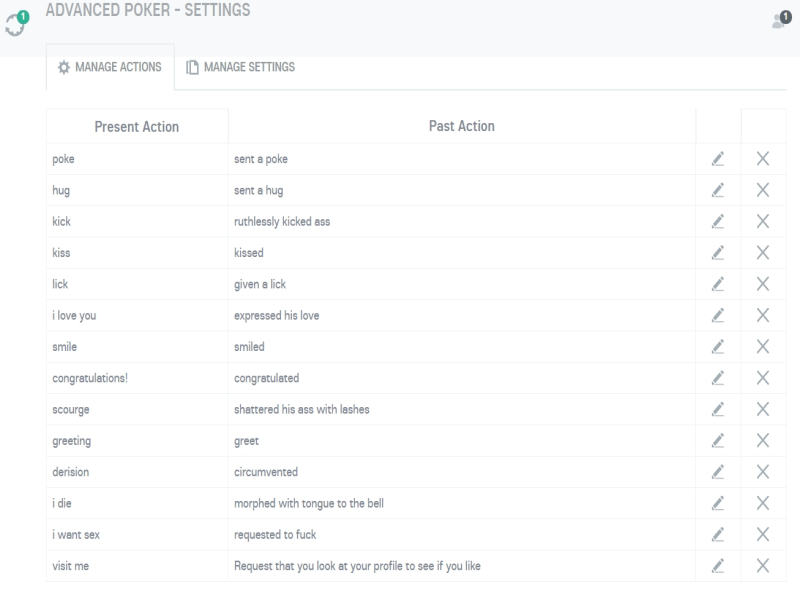The image size is (800, 600).
Task: Remove the 'i die' action
Action: click(x=763, y=504)
